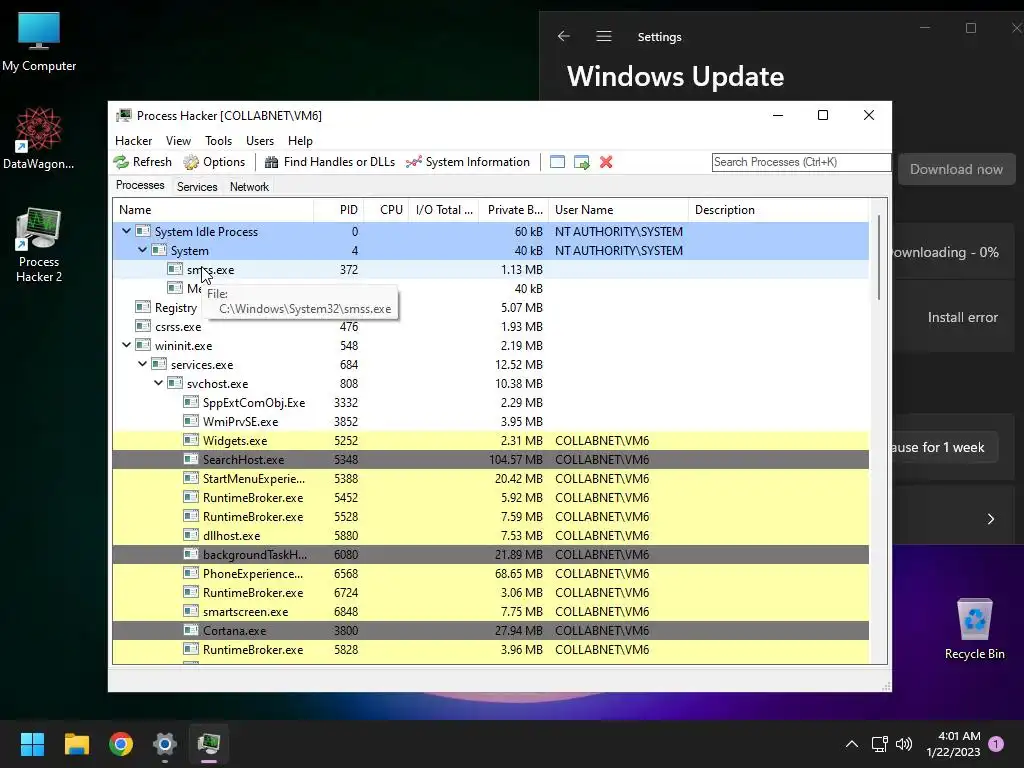1024x768 pixels.
Task: Select the WmiPrvSE.exe process
Action: [490, 421]
